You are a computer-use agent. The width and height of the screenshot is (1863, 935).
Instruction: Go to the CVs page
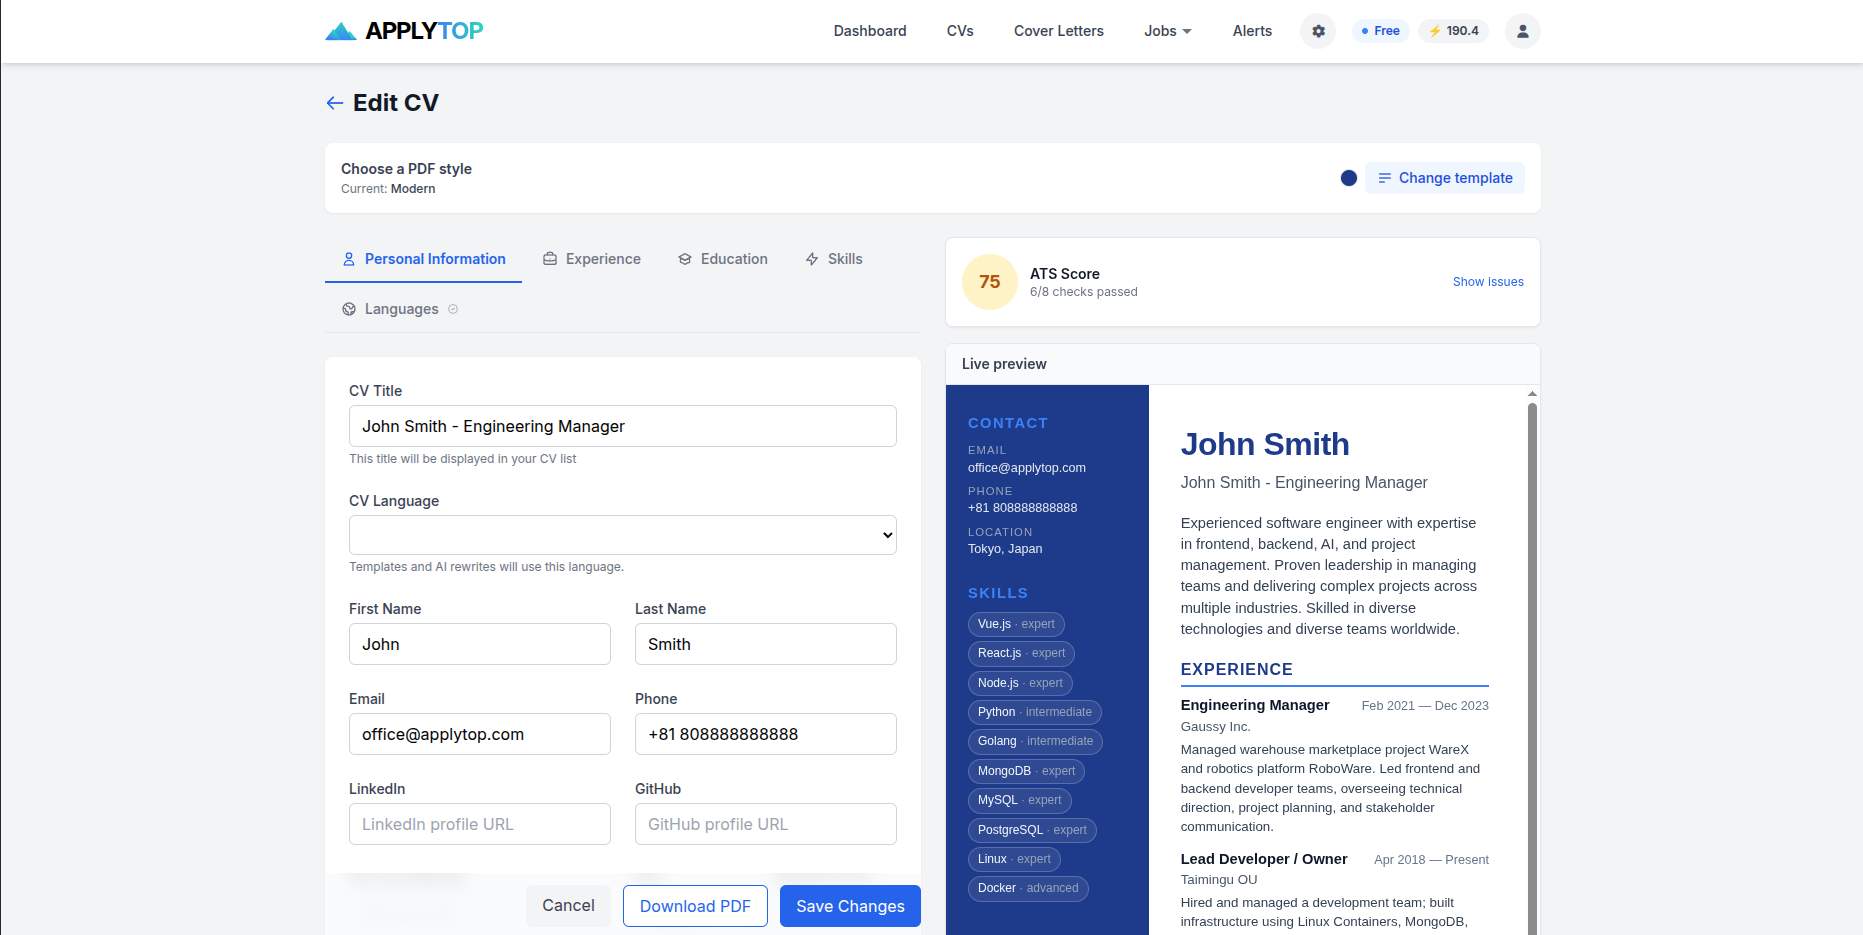tap(960, 31)
